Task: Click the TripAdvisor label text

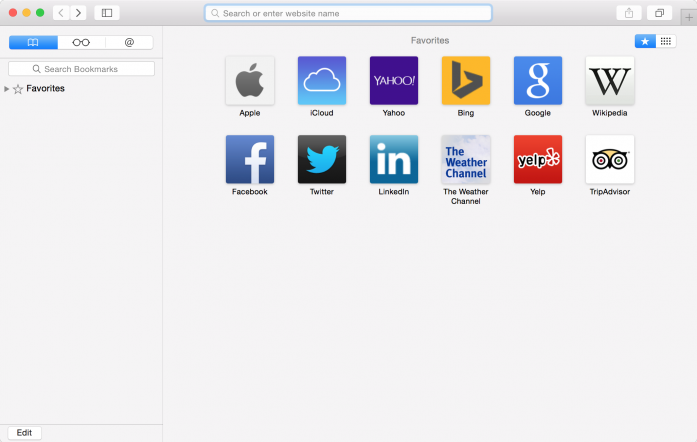Action: coord(610,192)
